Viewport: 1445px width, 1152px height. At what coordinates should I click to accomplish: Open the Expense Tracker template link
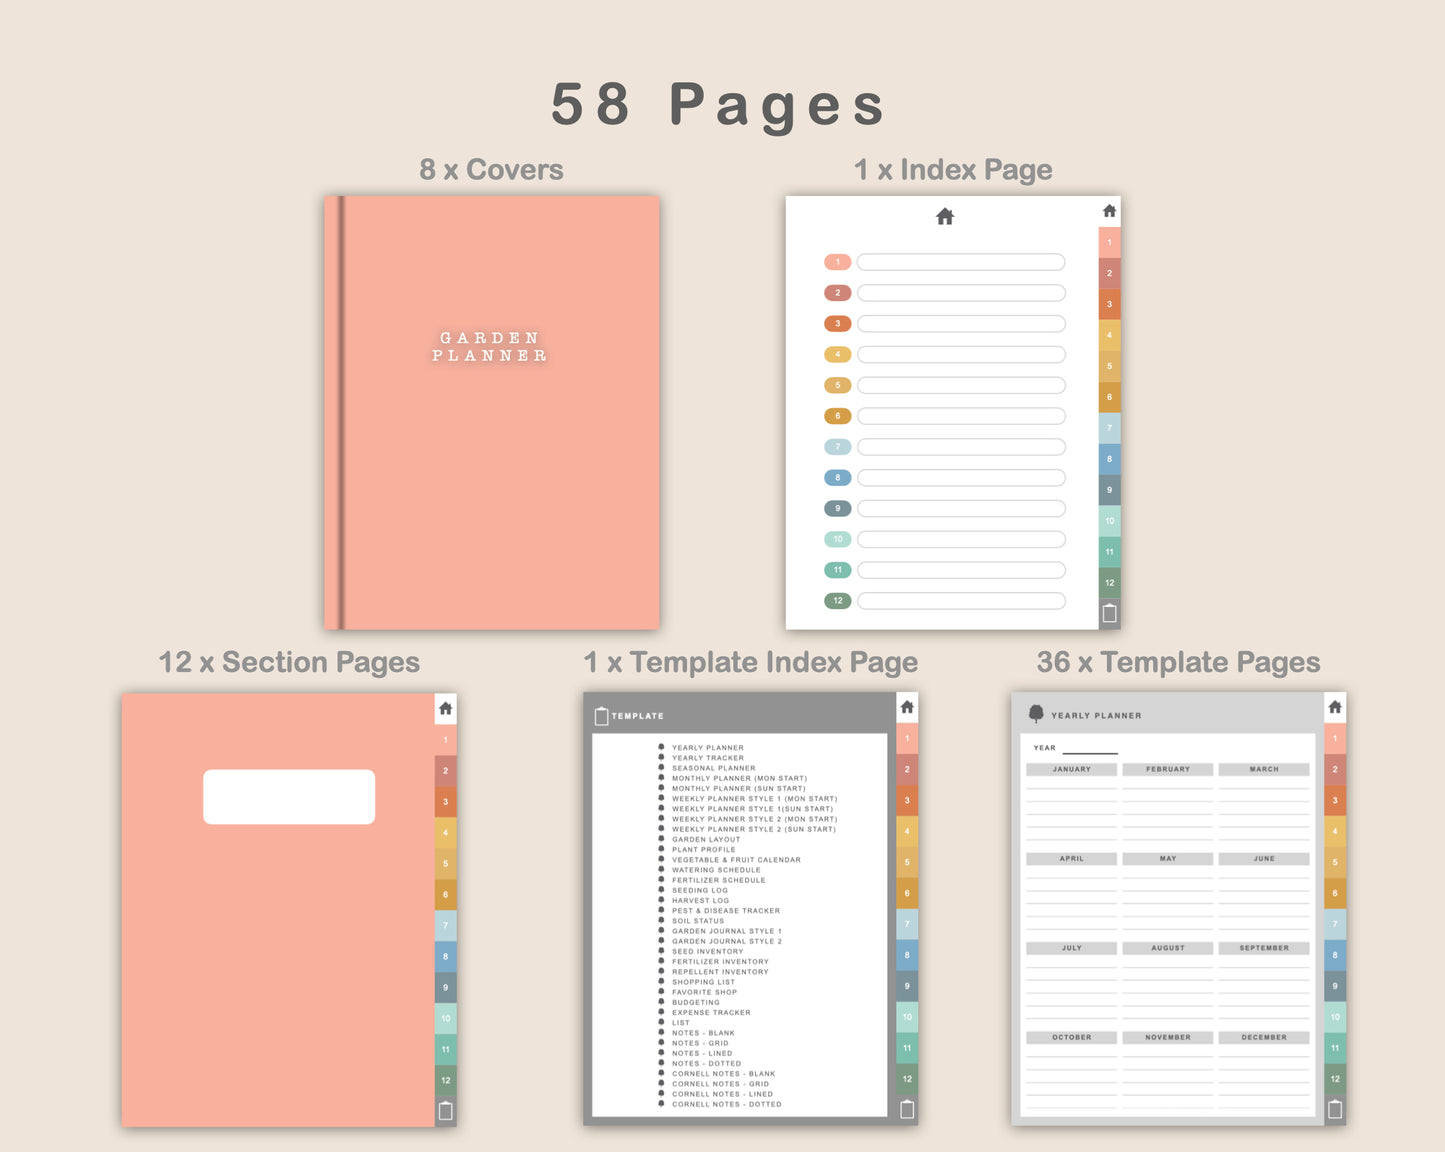[711, 1013]
